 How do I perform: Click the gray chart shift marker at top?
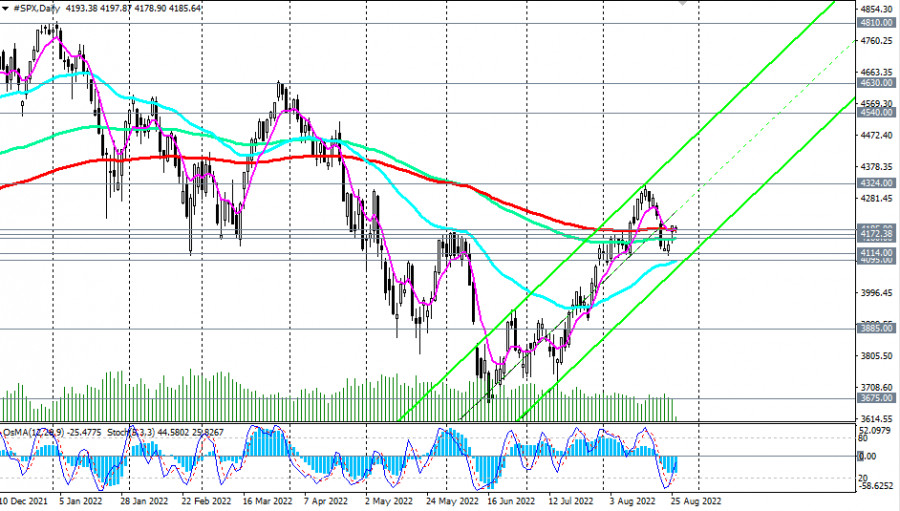tap(682, 3)
